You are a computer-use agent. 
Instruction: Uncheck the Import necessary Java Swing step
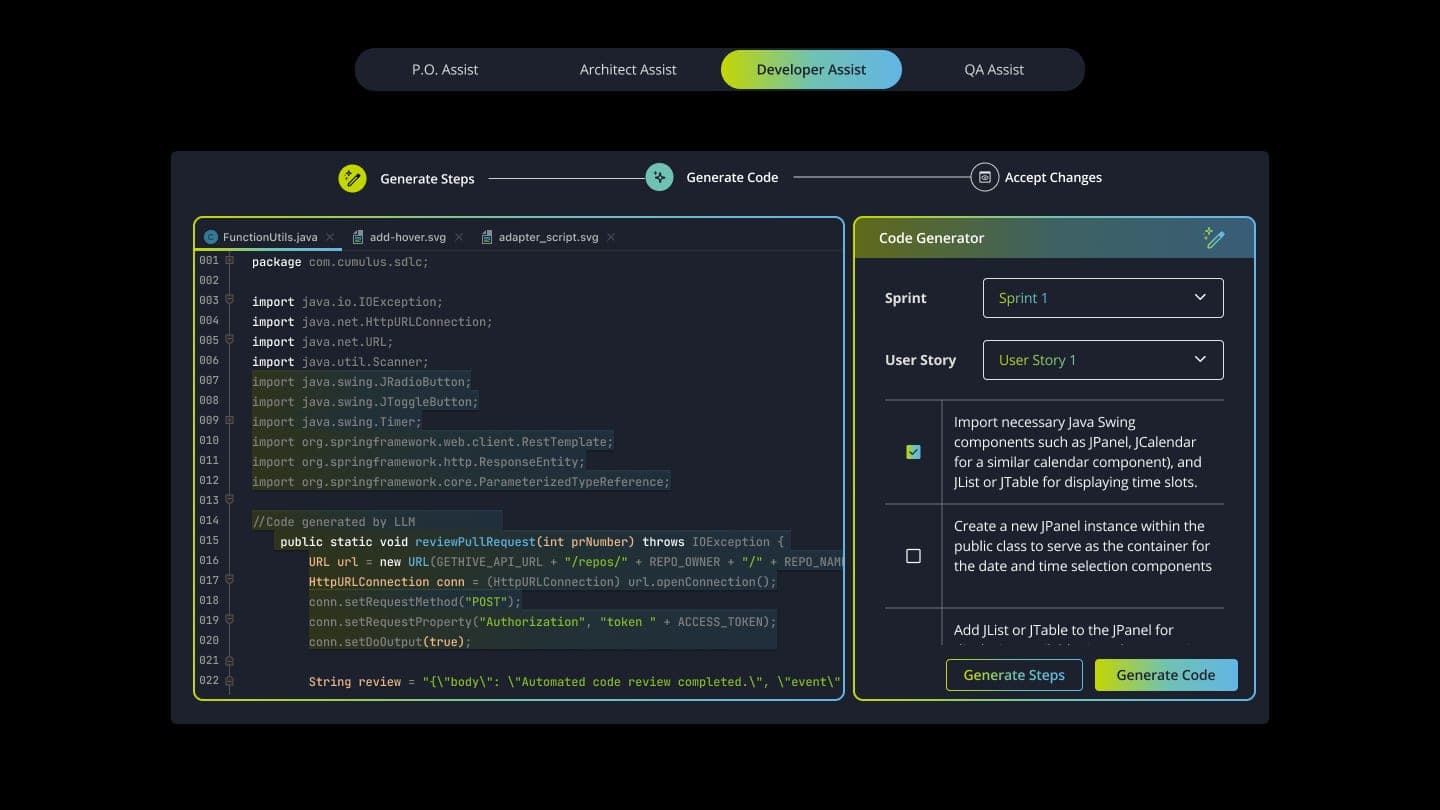[x=913, y=452]
